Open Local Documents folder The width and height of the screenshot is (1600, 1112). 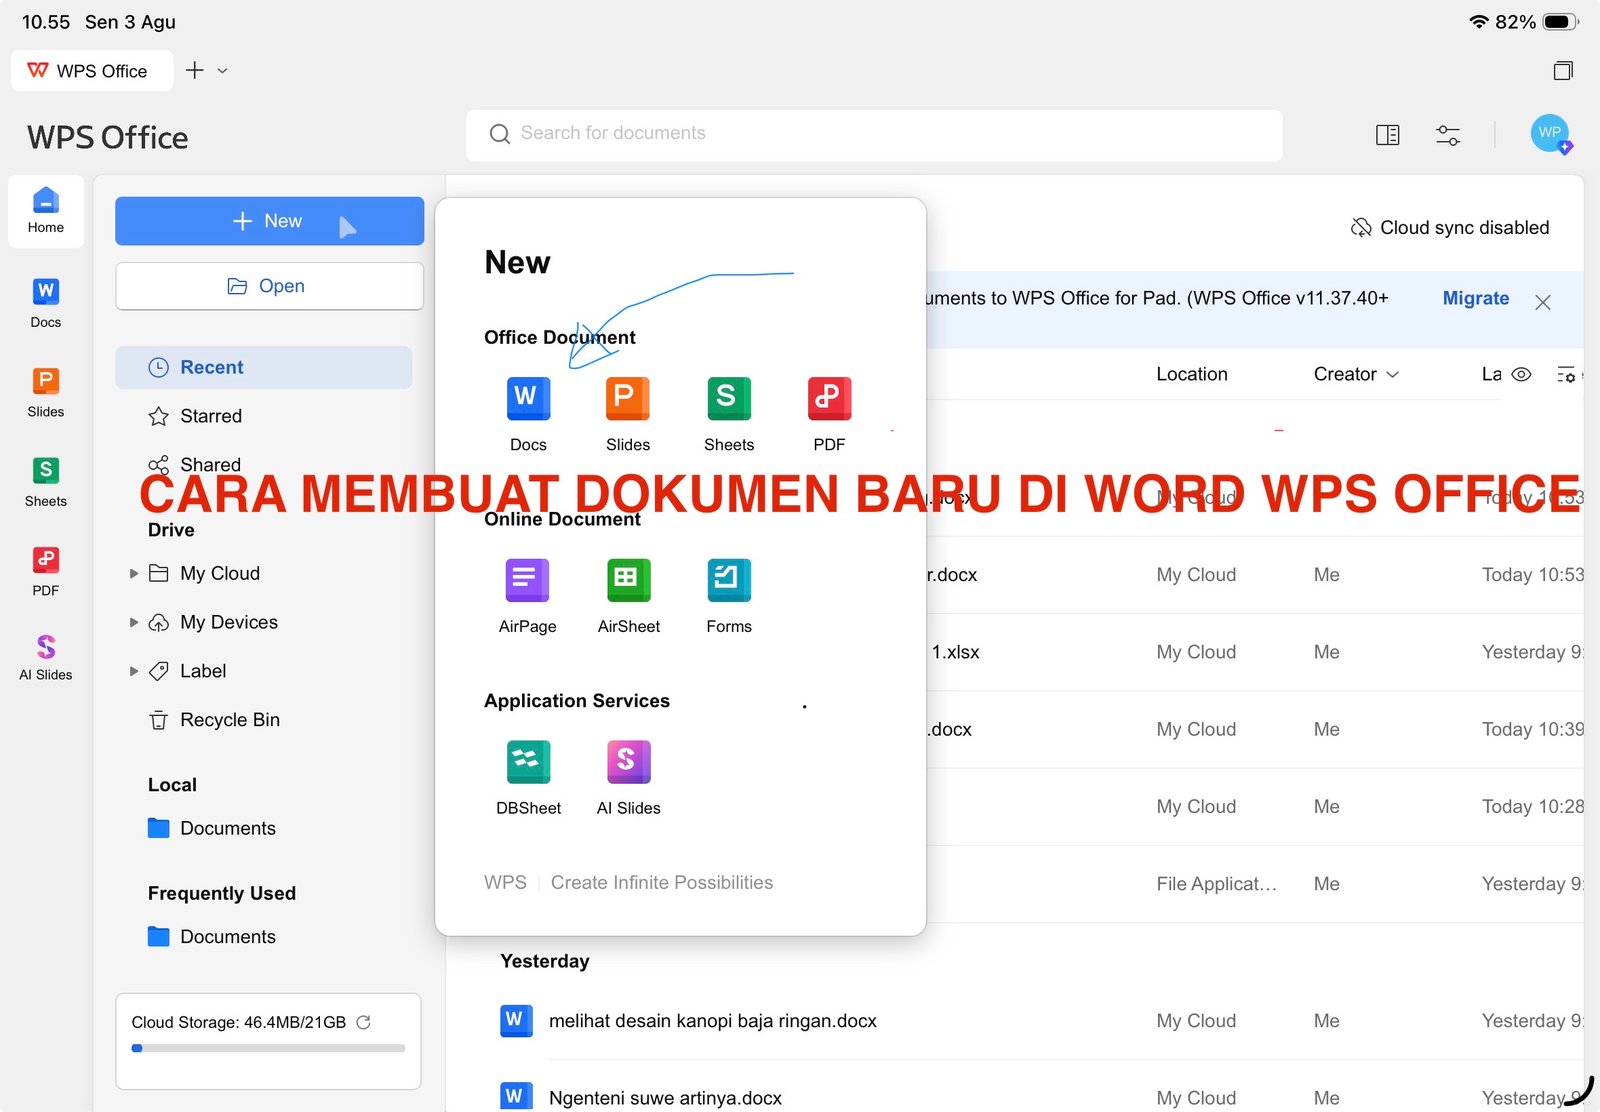click(x=212, y=828)
